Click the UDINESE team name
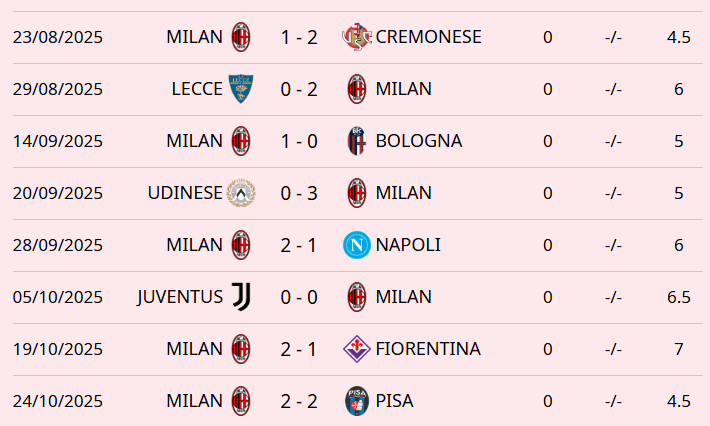710x426 pixels. (184, 193)
